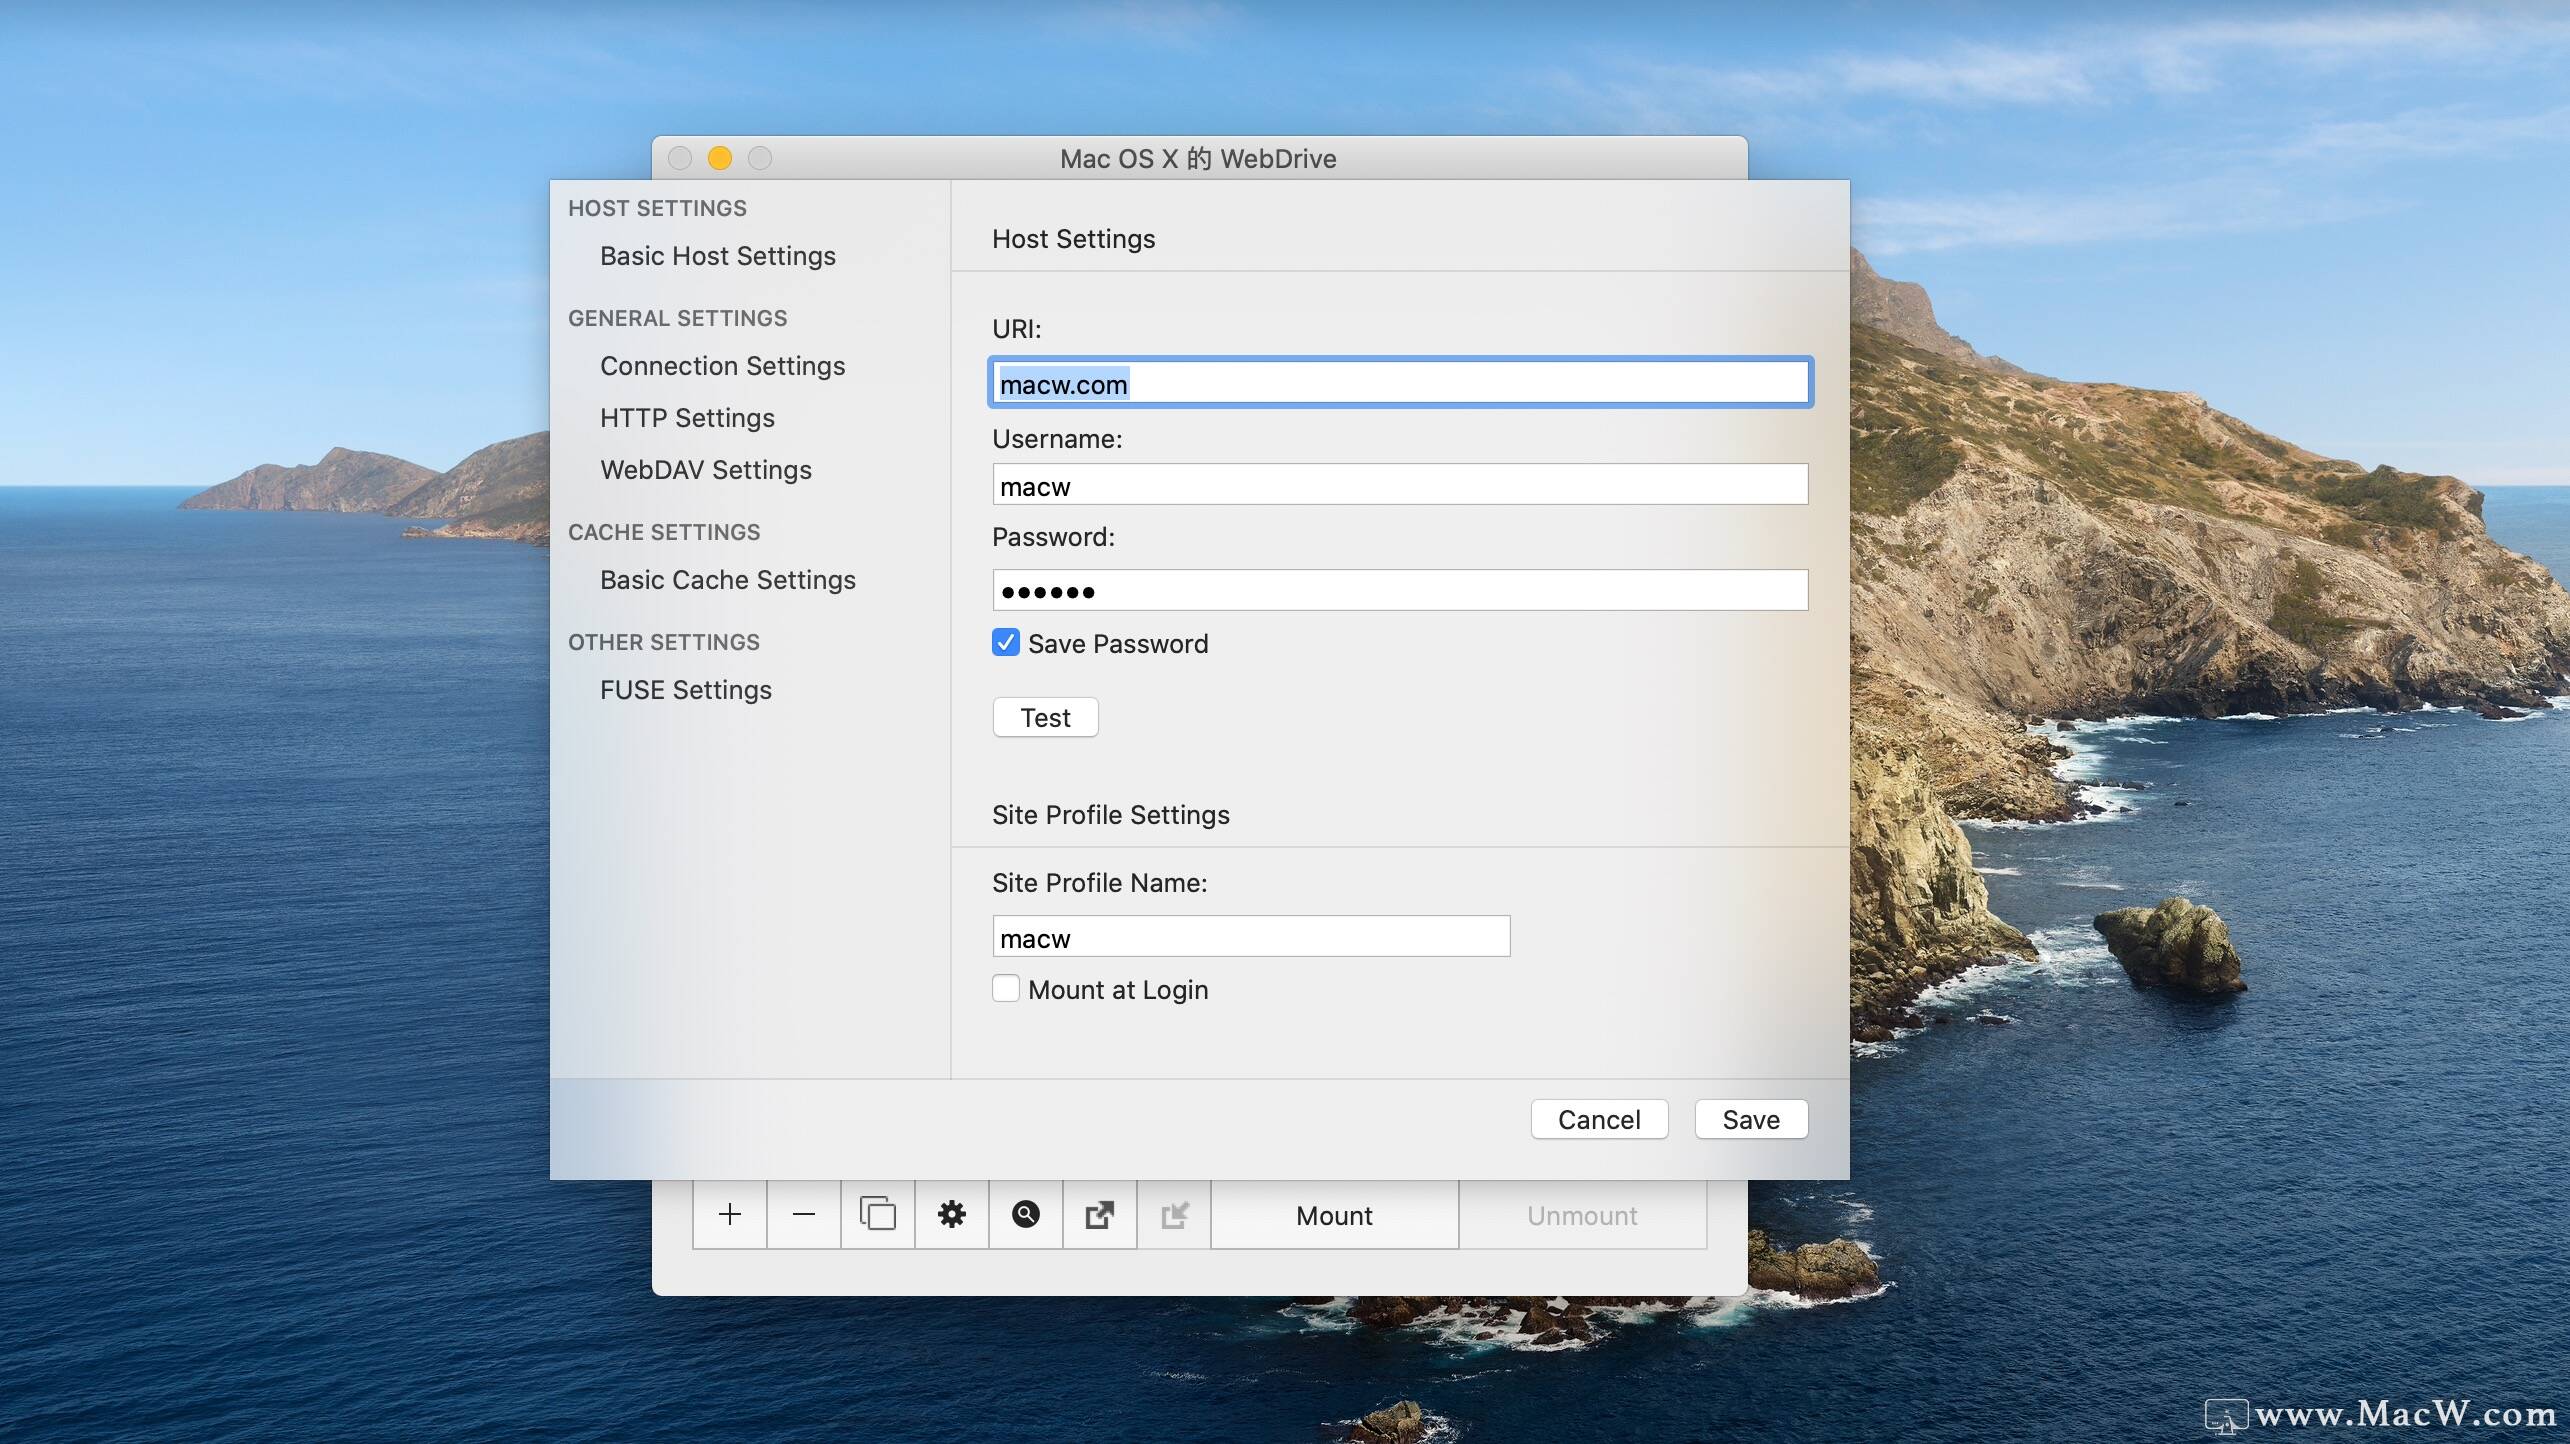Click the Site Profile Name field
The image size is (2570, 1444).
(1251, 937)
